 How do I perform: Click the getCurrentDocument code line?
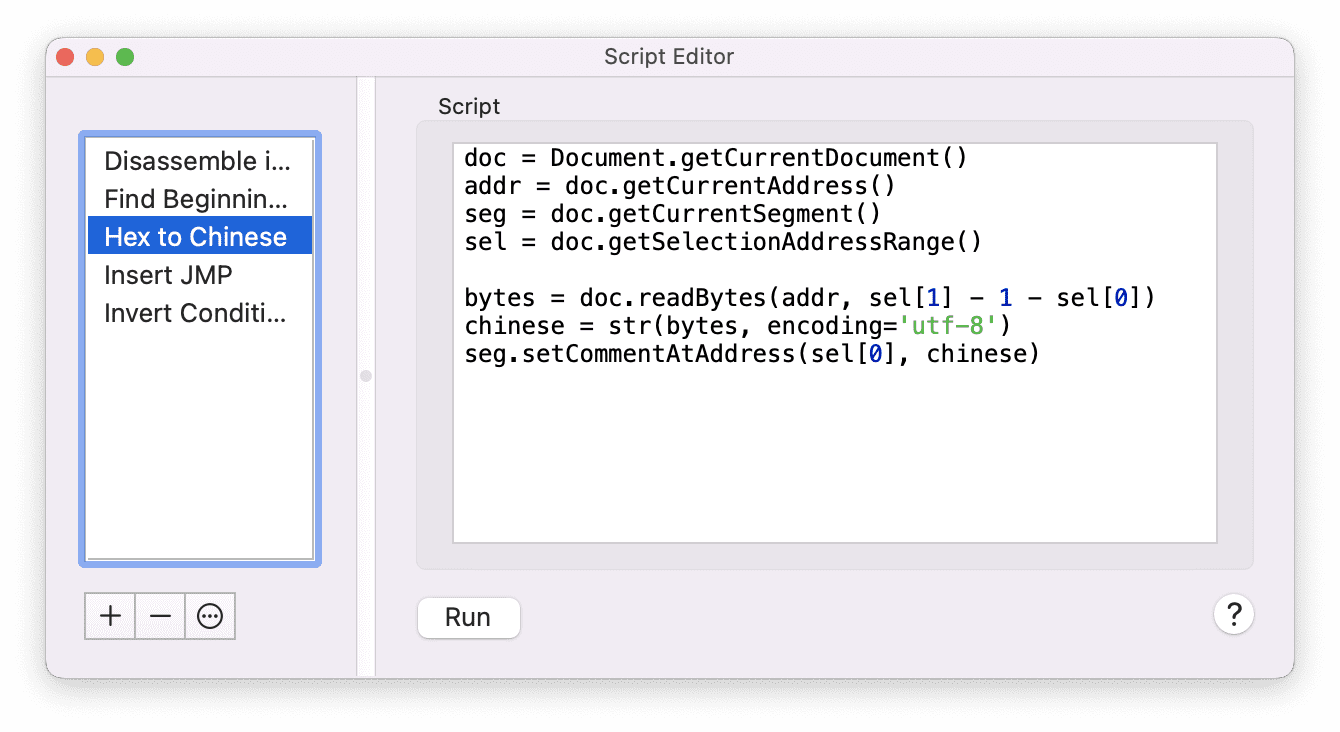[x=716, y=158]
